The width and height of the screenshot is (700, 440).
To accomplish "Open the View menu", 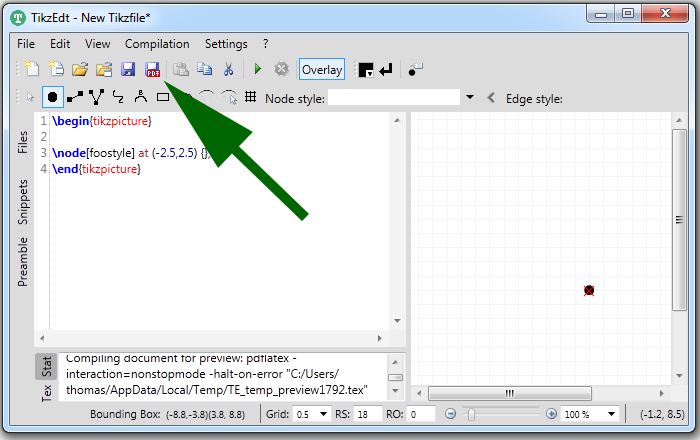I will 97,44.
